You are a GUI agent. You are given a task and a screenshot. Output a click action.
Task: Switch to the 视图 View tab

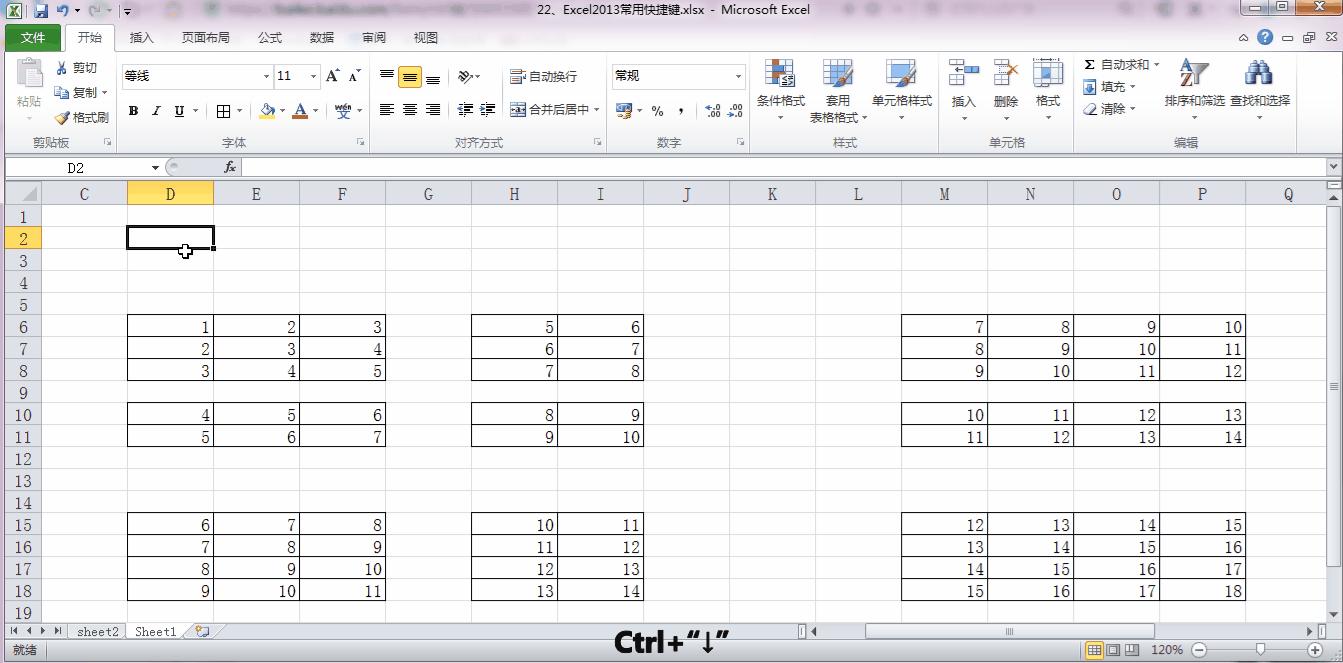click(426, 38)
